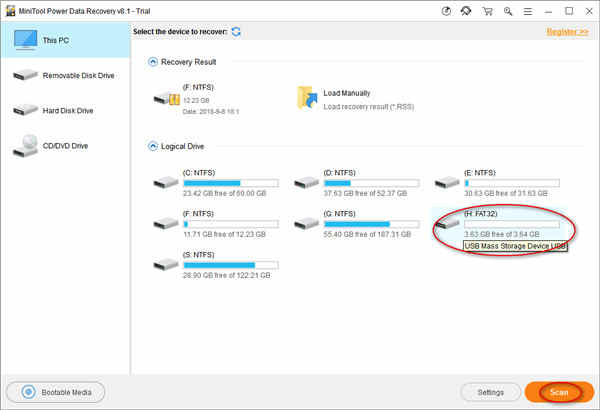The width and height of the screenshot is (600, 410).
Task: Open the hamburger menu icon
Action: pos(528,11)
